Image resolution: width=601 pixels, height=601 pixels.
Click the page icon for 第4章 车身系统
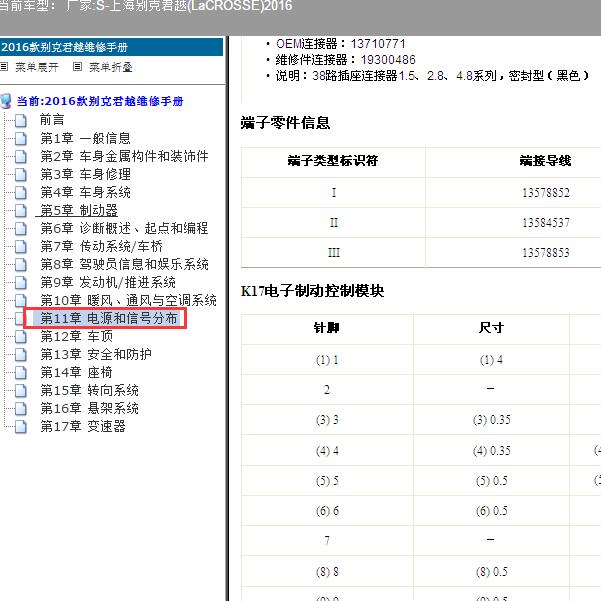pos(21,192)
